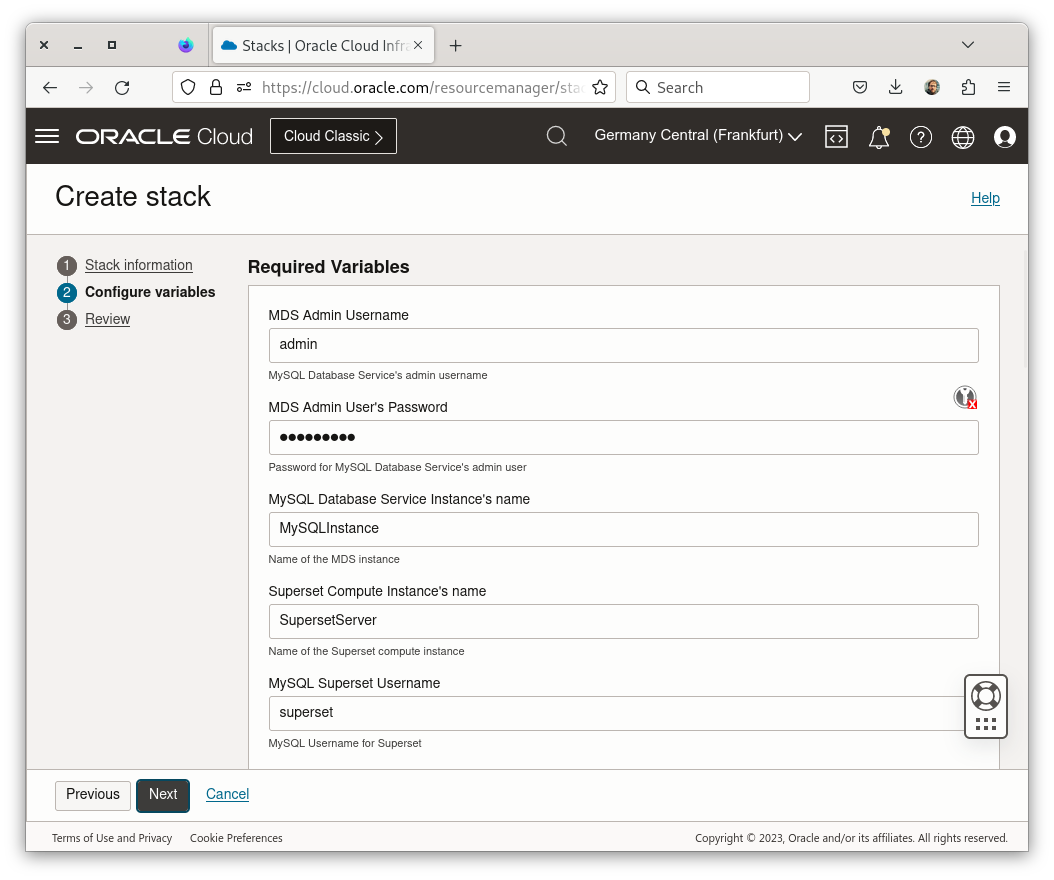
Task: Open the user profile avatar
Action: [x=1005, y=137]
